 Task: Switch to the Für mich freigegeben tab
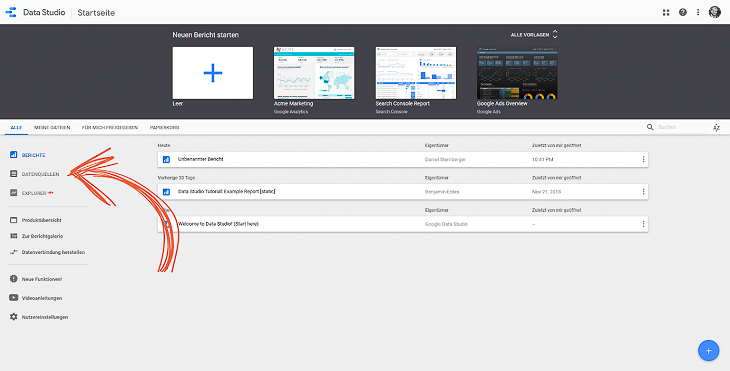[110, 127]
